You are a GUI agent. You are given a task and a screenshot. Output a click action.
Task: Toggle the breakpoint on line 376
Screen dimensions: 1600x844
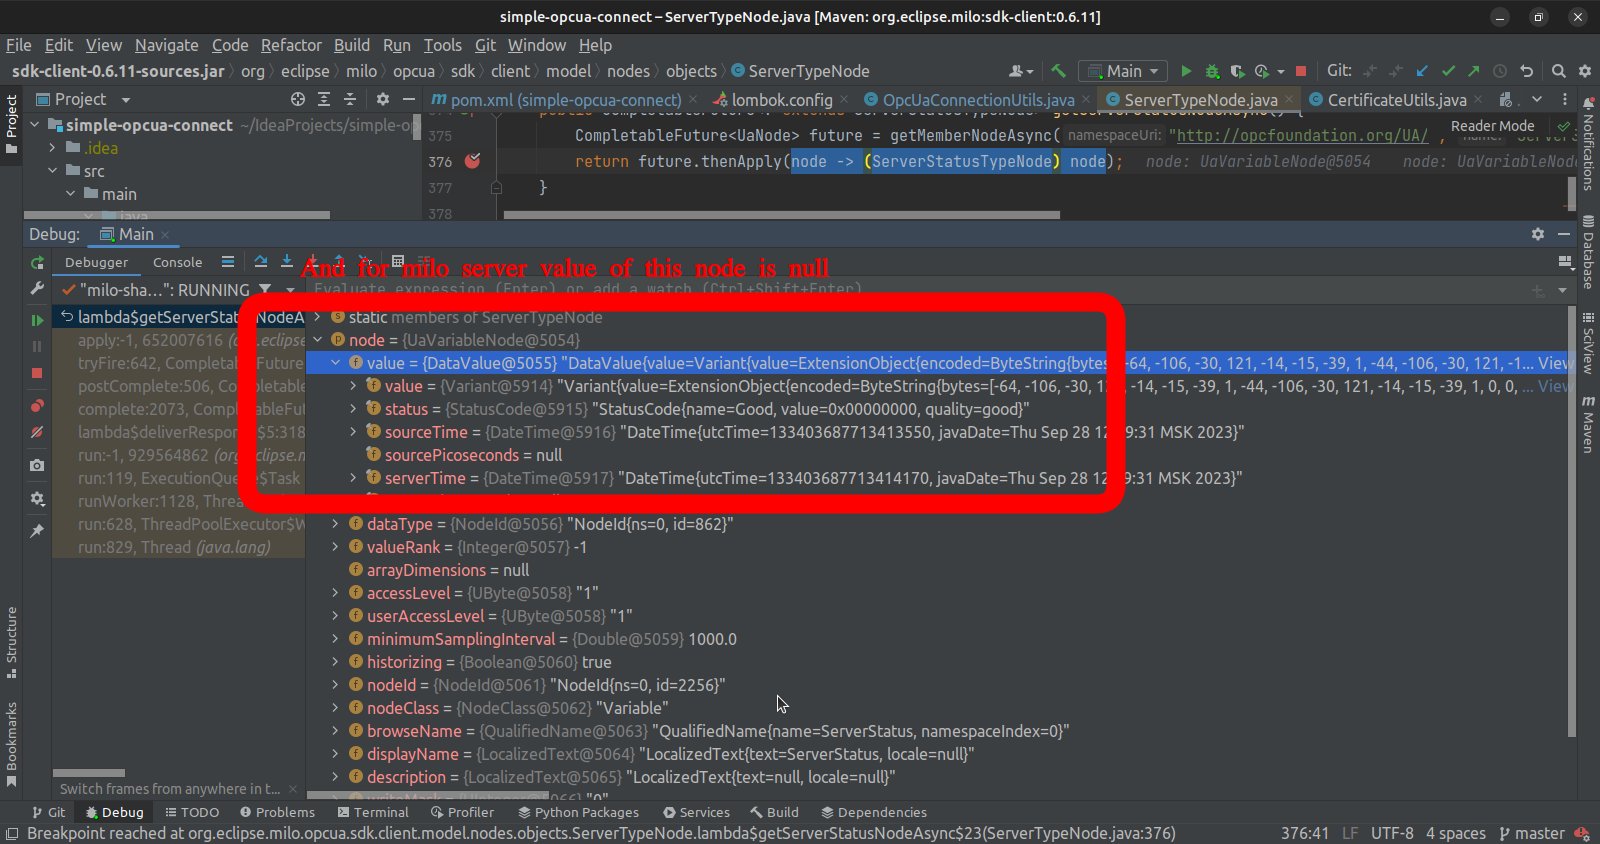(472, 161)
